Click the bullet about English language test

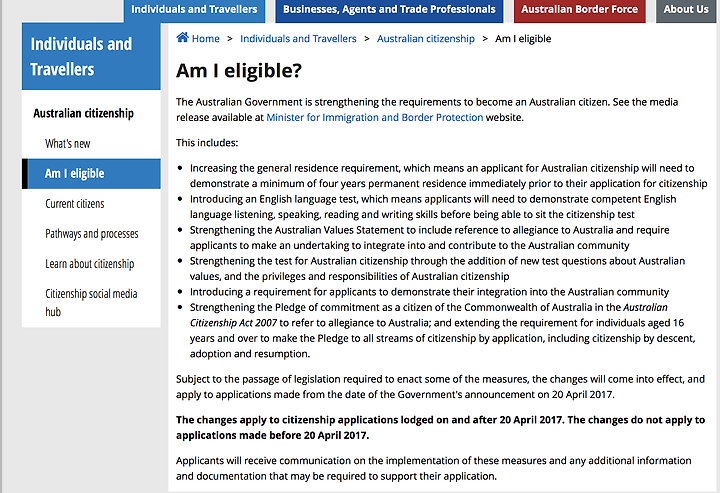click(433, 207)
